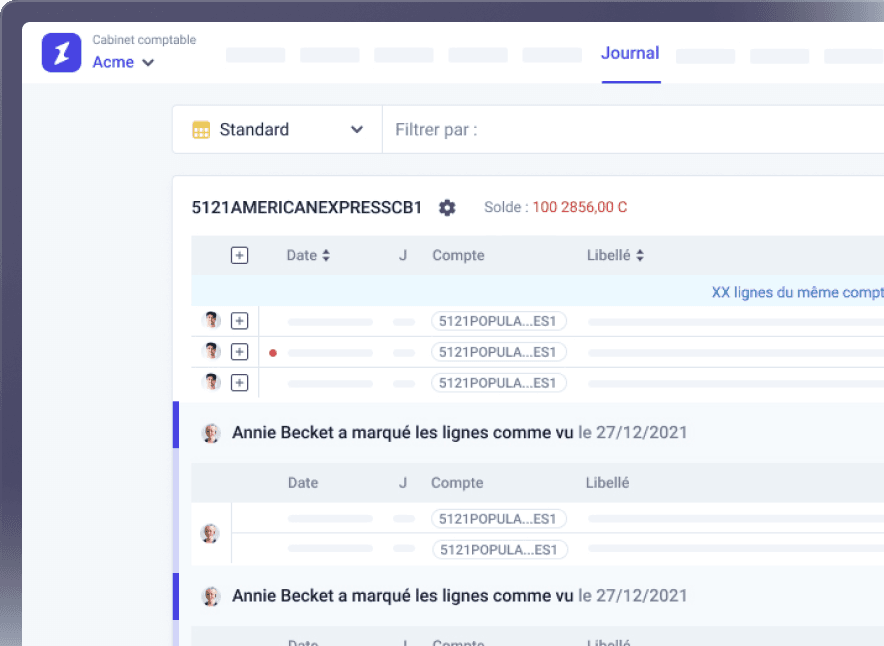This screenshot has width=884, height=646.
Task: Open the account pill 5121POPULA...ES1 on first row
Action: point(498,320)
